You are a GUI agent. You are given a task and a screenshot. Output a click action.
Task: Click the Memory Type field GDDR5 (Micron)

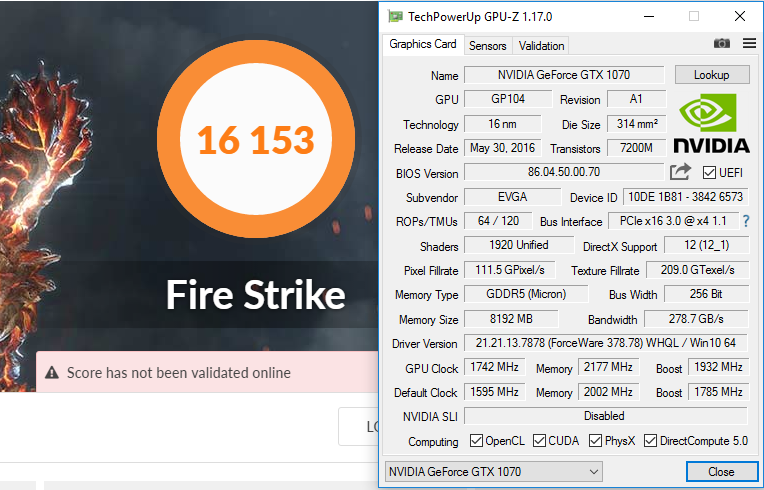coord(526,294)
